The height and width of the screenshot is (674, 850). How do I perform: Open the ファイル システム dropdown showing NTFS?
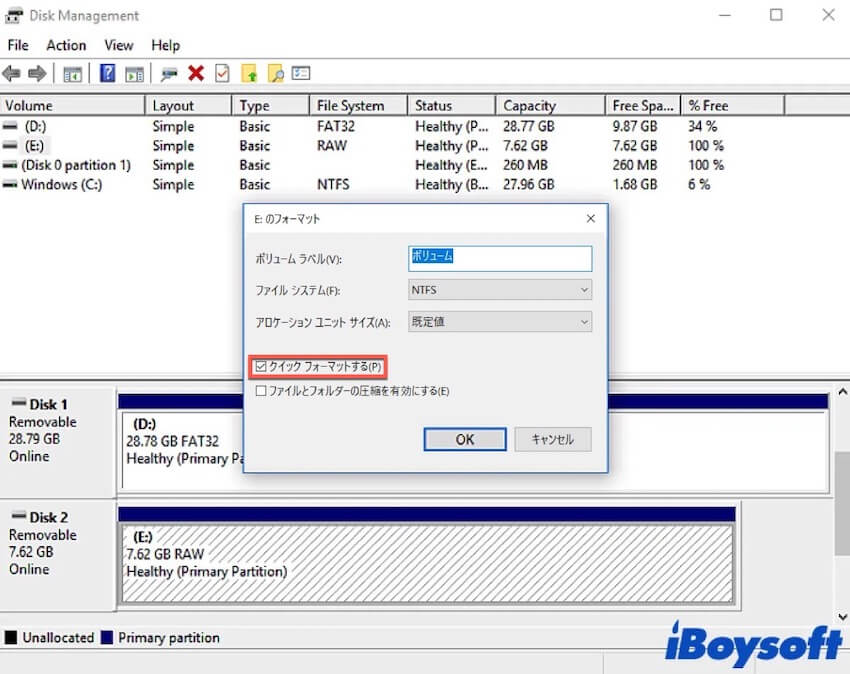pyautogui.click(x=500, y=290)
